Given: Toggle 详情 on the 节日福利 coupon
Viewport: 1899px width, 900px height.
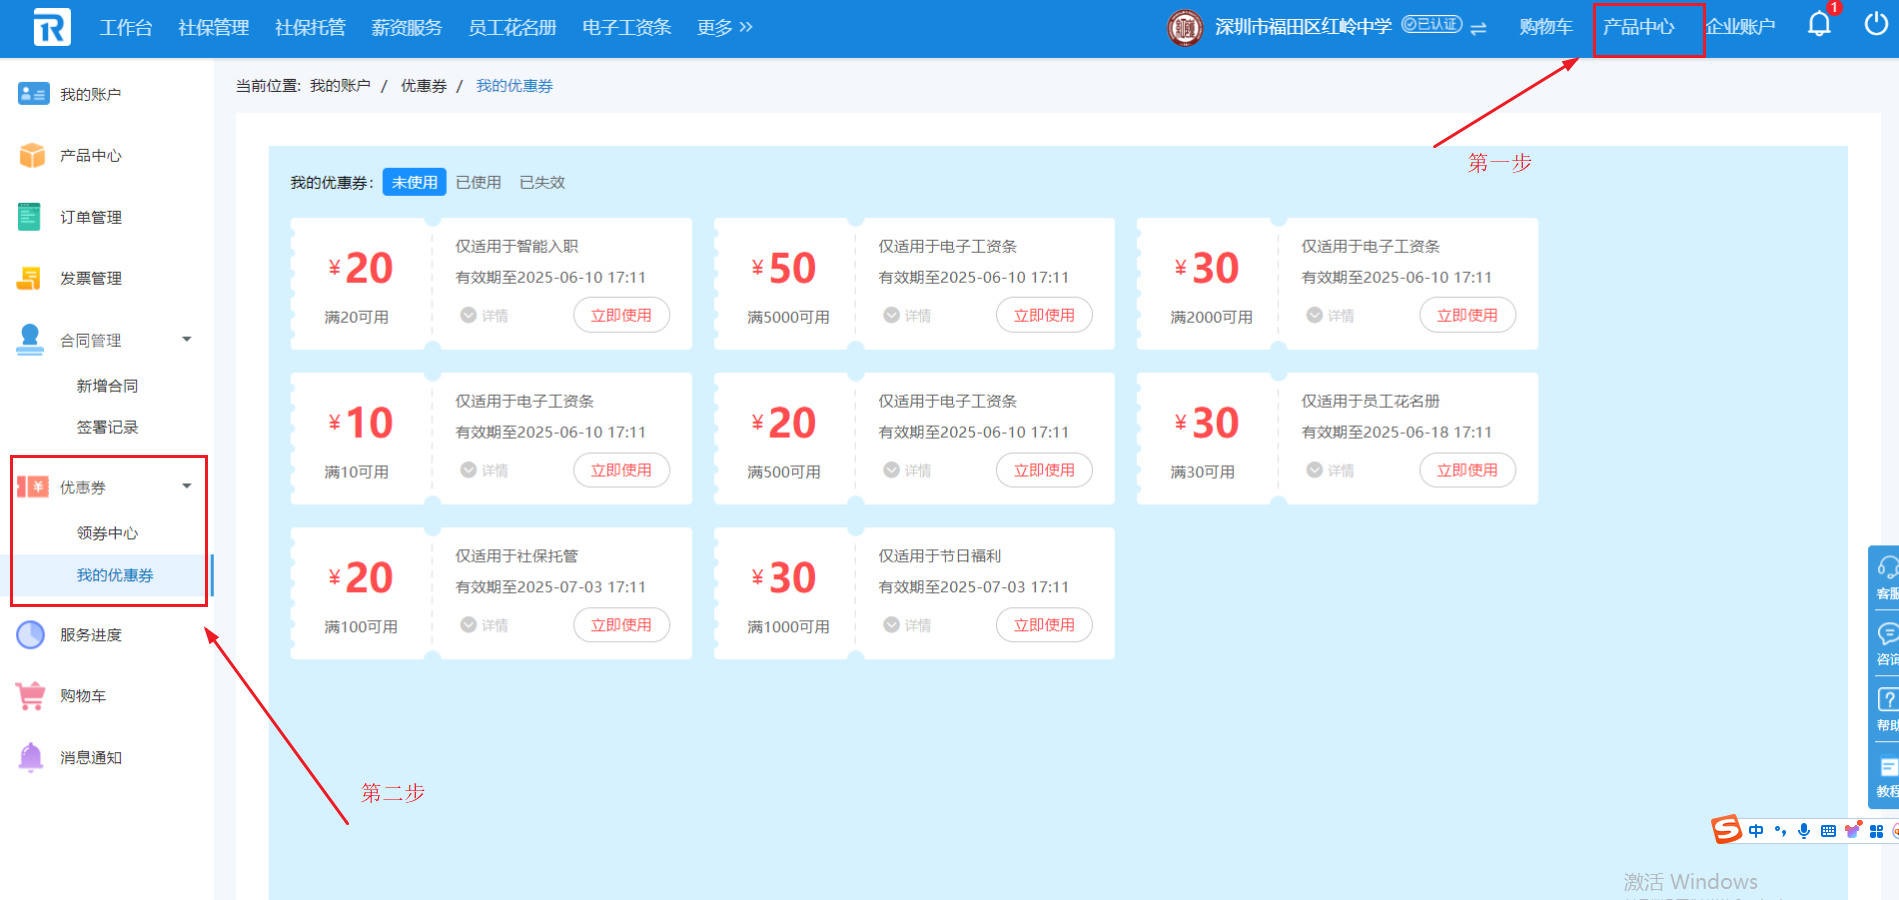Looking at the screenshot, I should (907, 625).
